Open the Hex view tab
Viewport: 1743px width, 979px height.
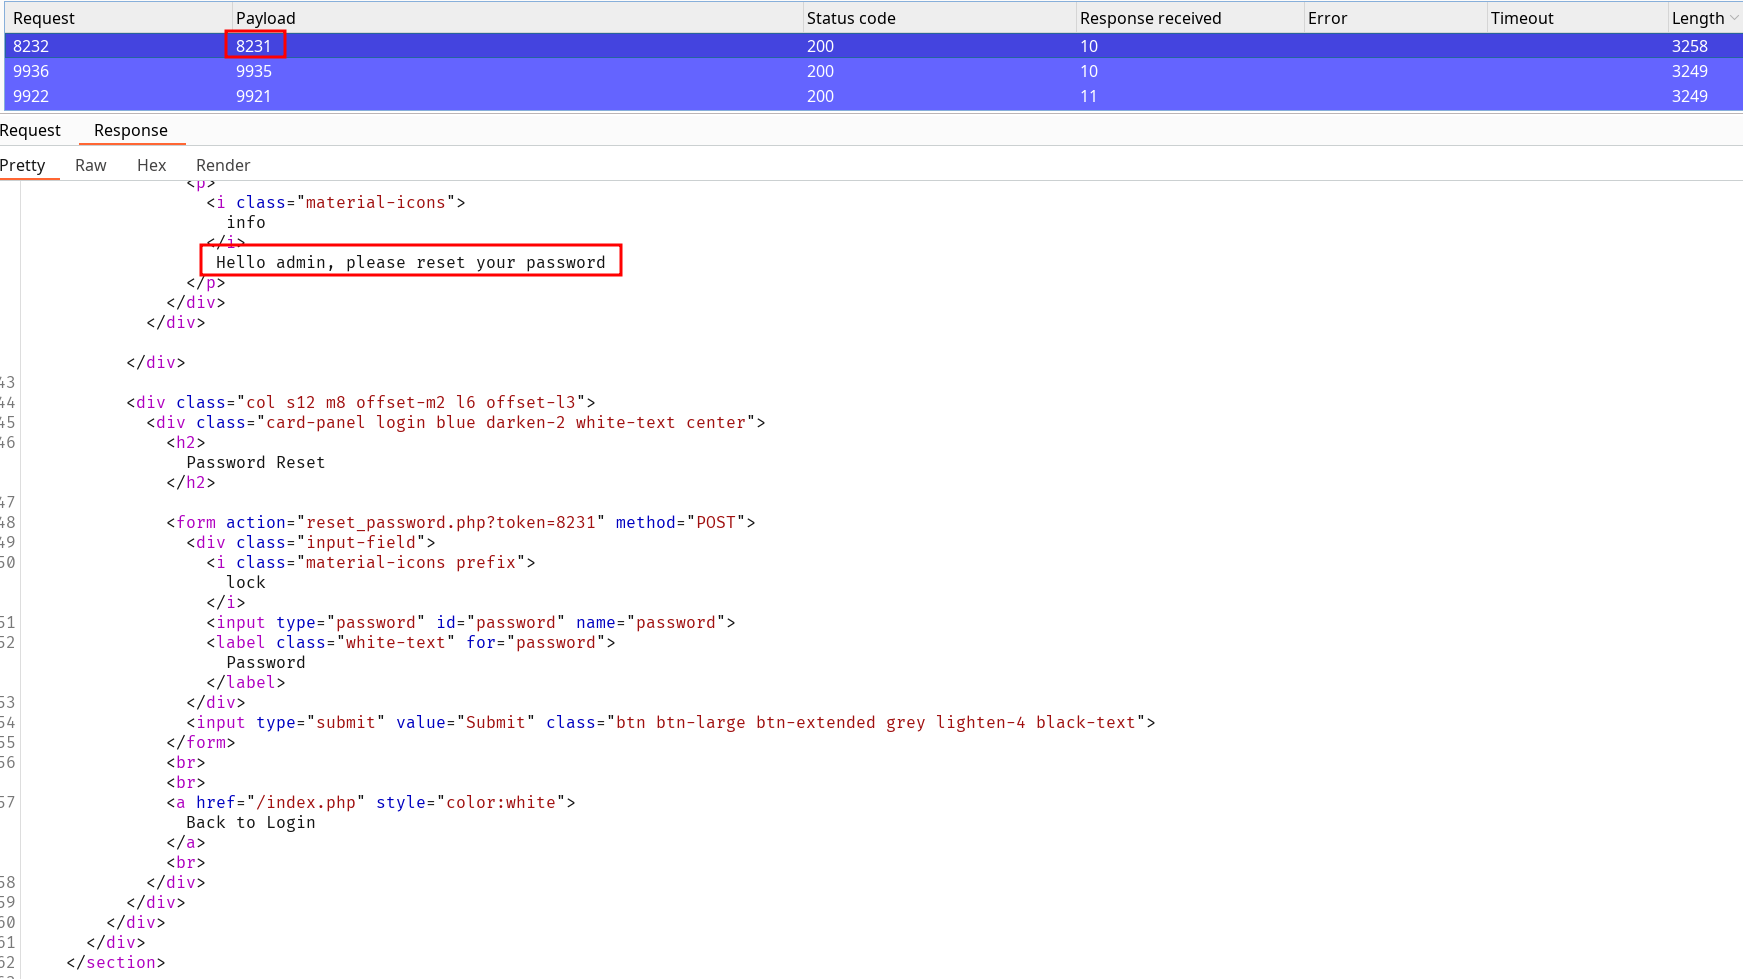point(152,165)
